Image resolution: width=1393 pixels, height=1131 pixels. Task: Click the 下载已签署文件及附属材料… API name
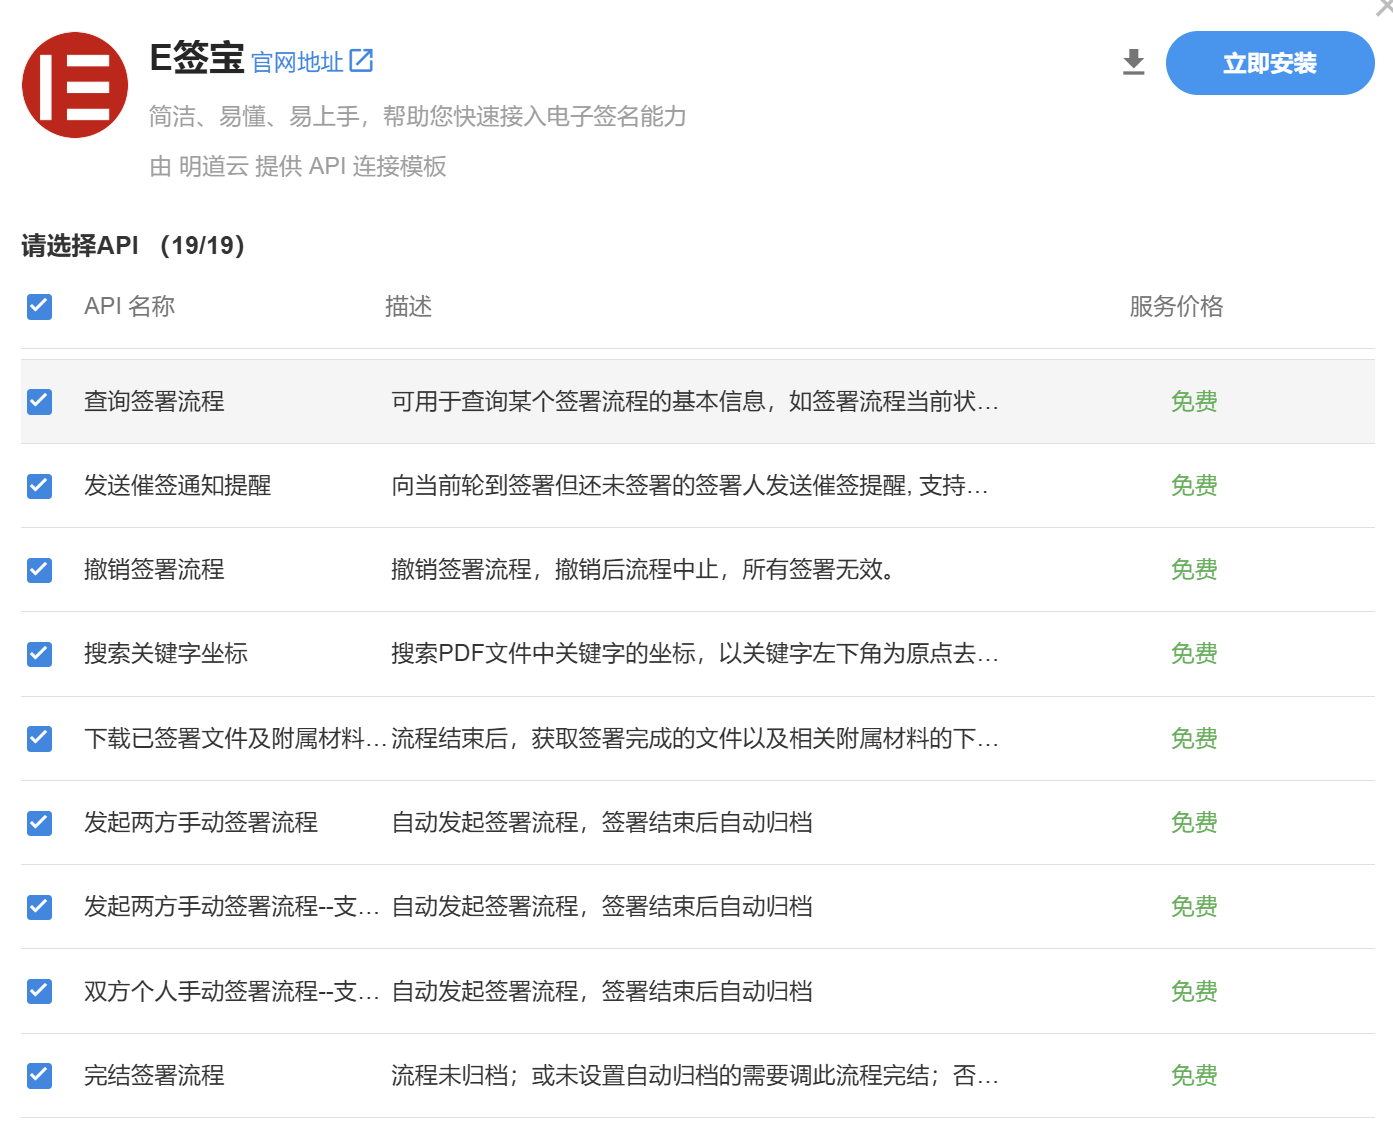[235, 738]
